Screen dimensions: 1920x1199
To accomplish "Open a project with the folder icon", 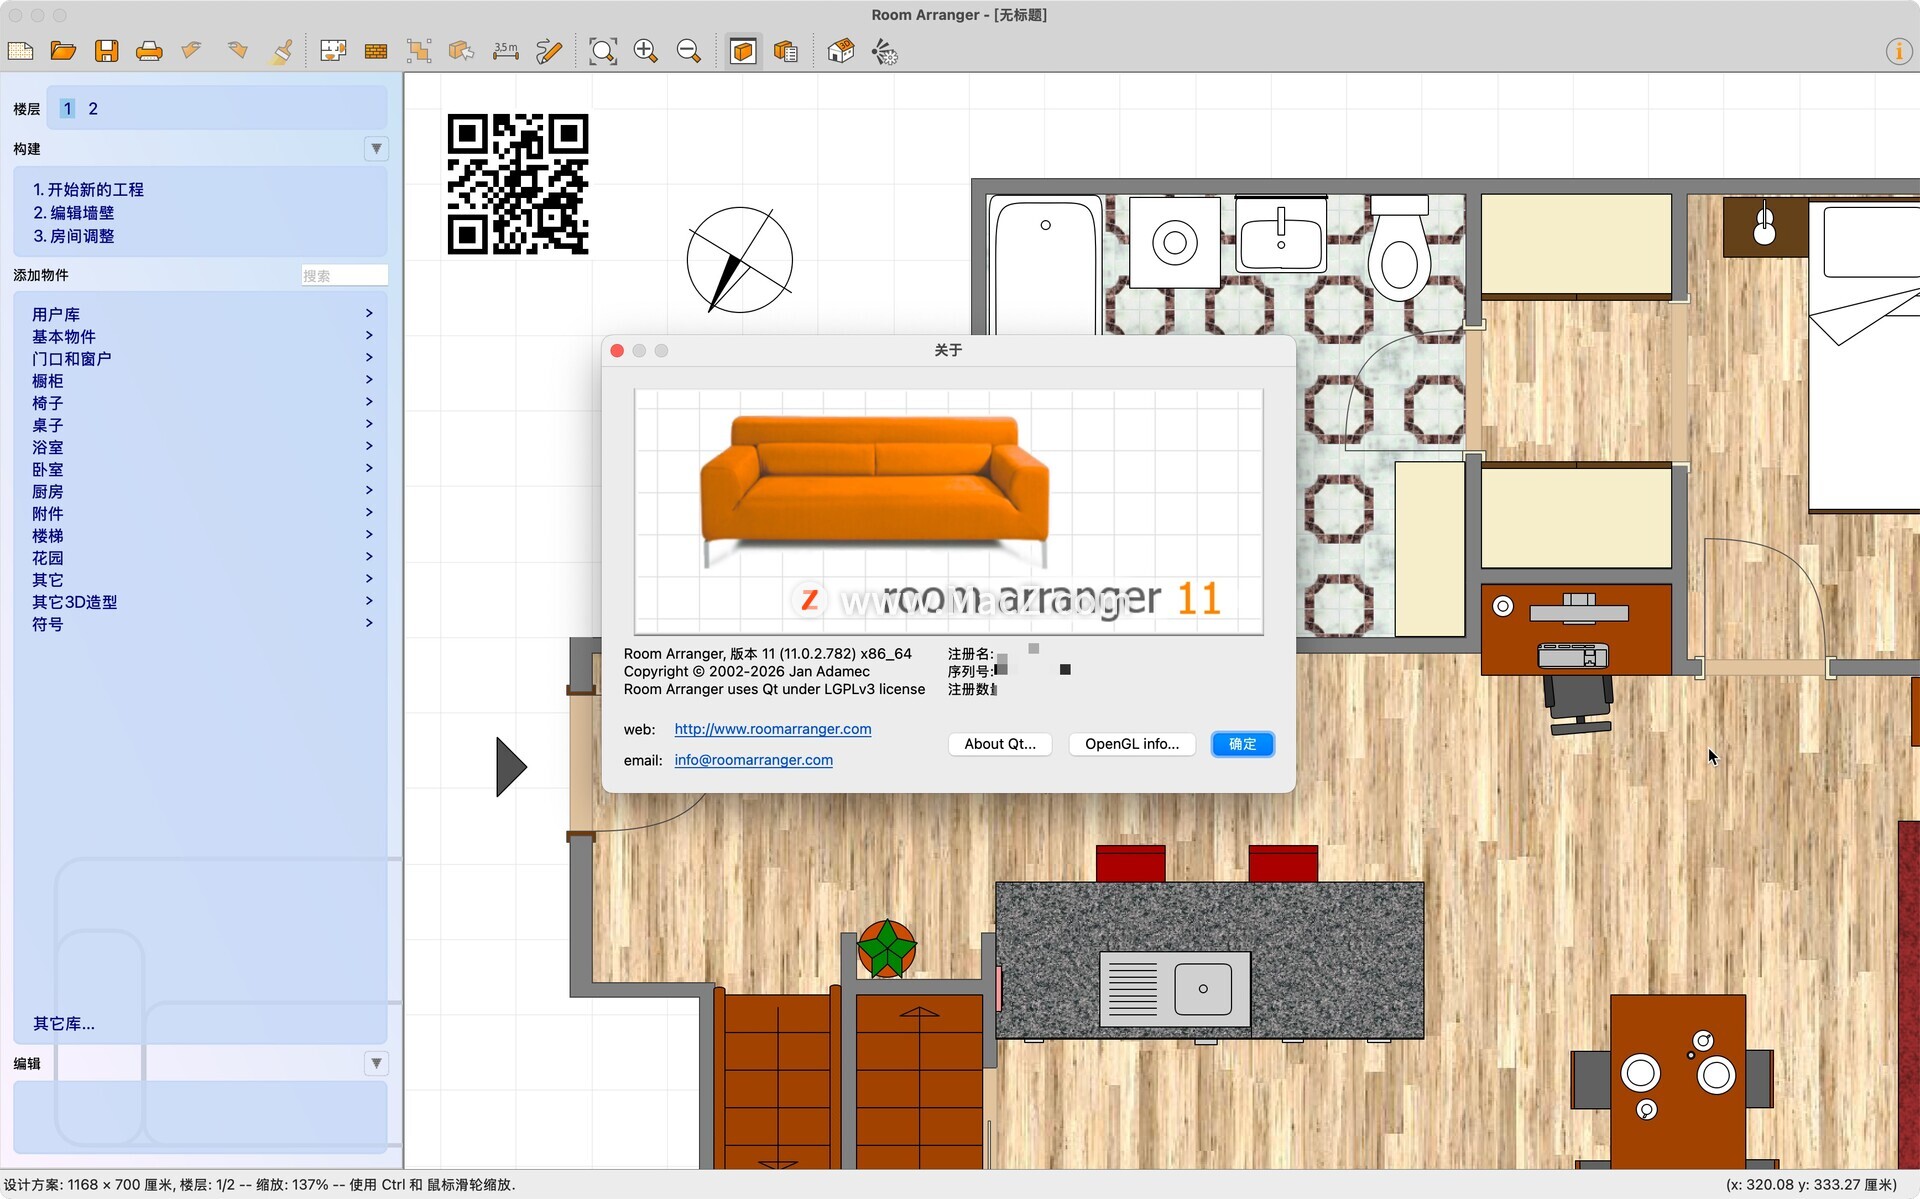I will (x=63, y=51).
